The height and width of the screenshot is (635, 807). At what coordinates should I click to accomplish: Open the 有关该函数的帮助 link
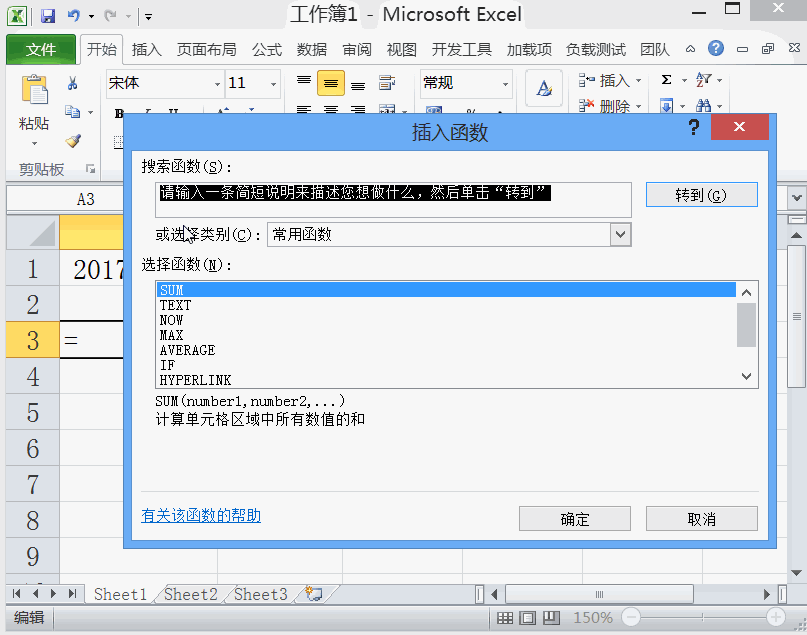[201, 516]
